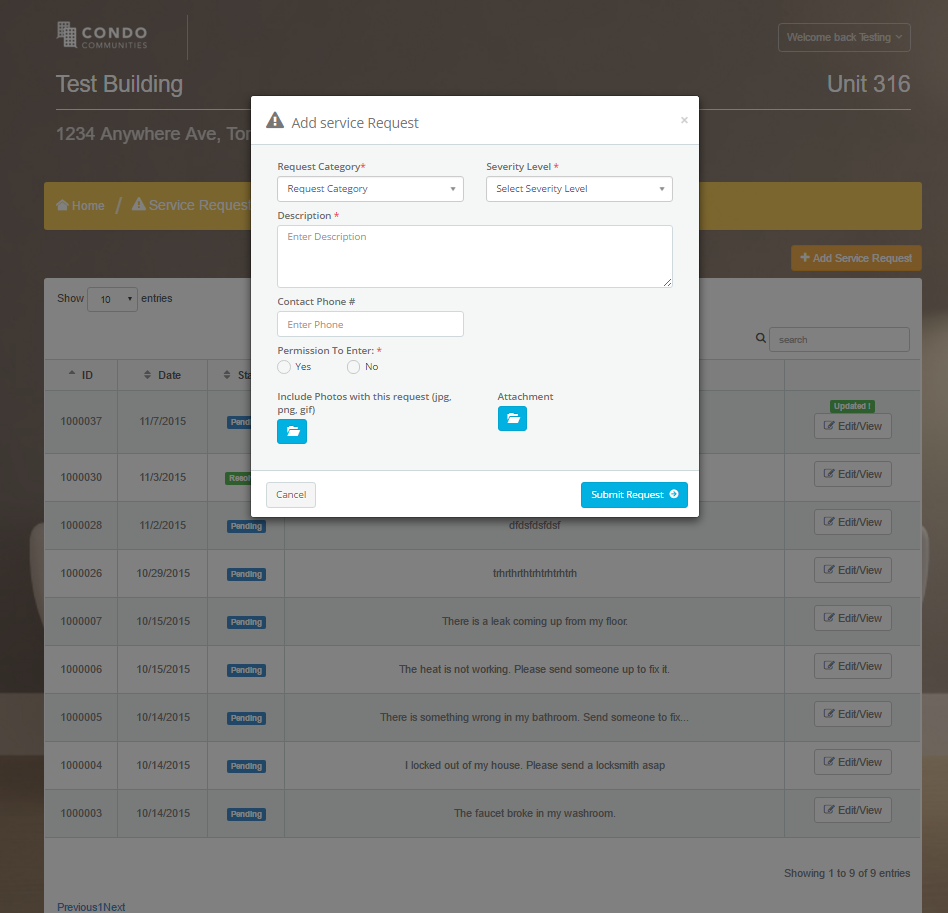
Task: Select No for Permission To Enter
Action: 352,366
